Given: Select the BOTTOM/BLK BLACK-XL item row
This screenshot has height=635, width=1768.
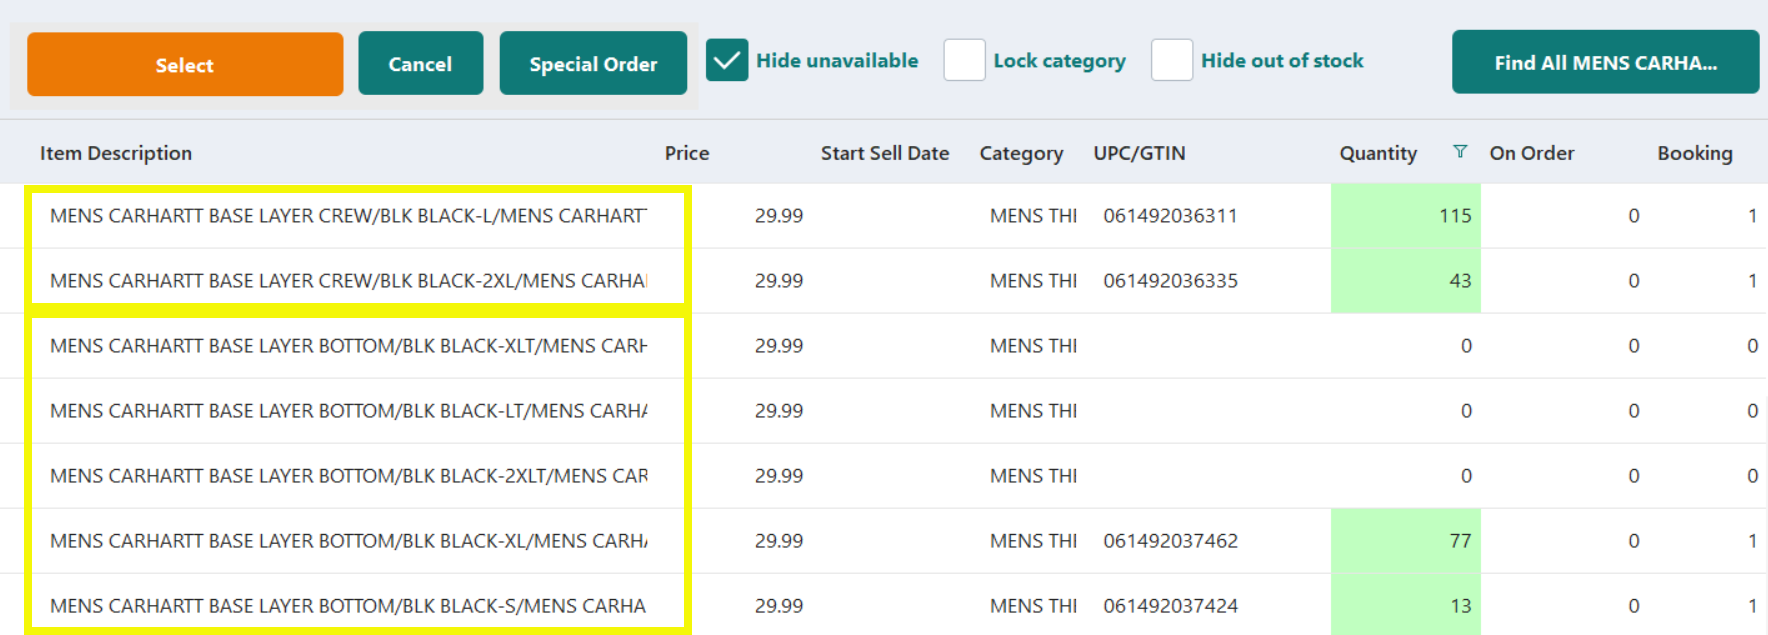Looking at the screenshot, I should click(884, 541).
